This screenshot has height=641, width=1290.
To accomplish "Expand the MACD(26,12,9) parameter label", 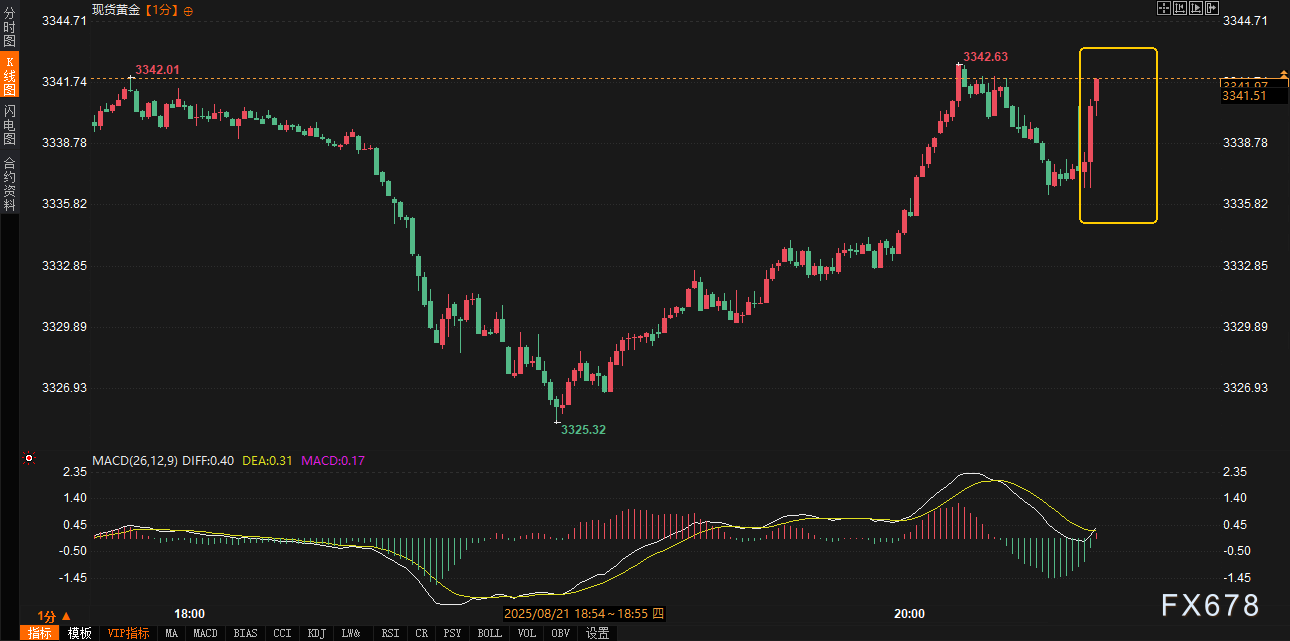I will [x=135, y=461].
